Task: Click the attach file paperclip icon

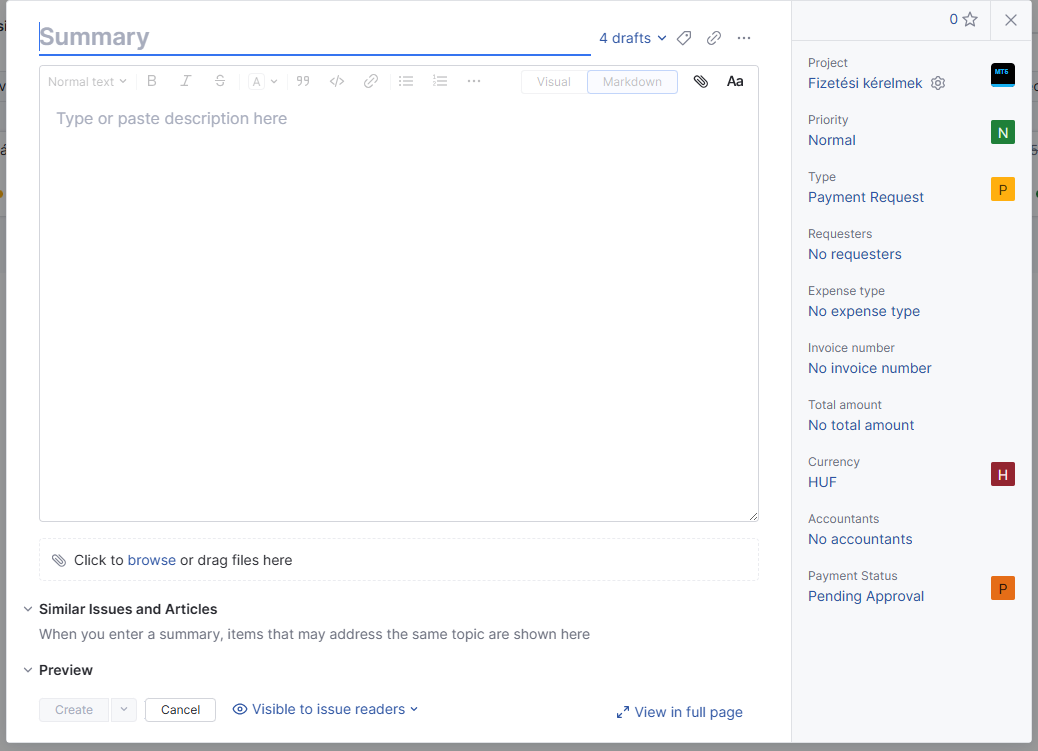Action: (x=701, y=82)
